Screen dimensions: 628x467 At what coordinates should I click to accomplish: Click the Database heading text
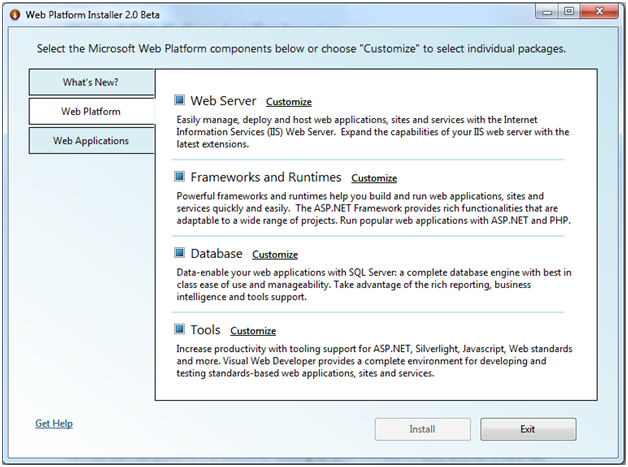click(x=216, y=254)
